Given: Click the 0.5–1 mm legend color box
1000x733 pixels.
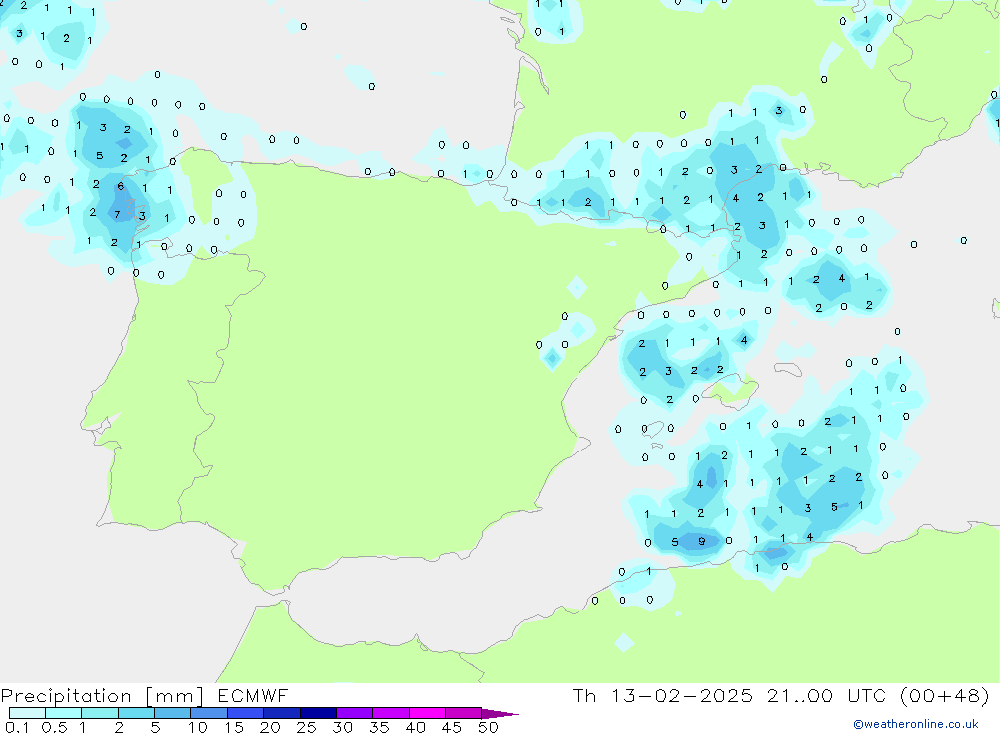Looking at the screenshot, I should pos(64,713).
